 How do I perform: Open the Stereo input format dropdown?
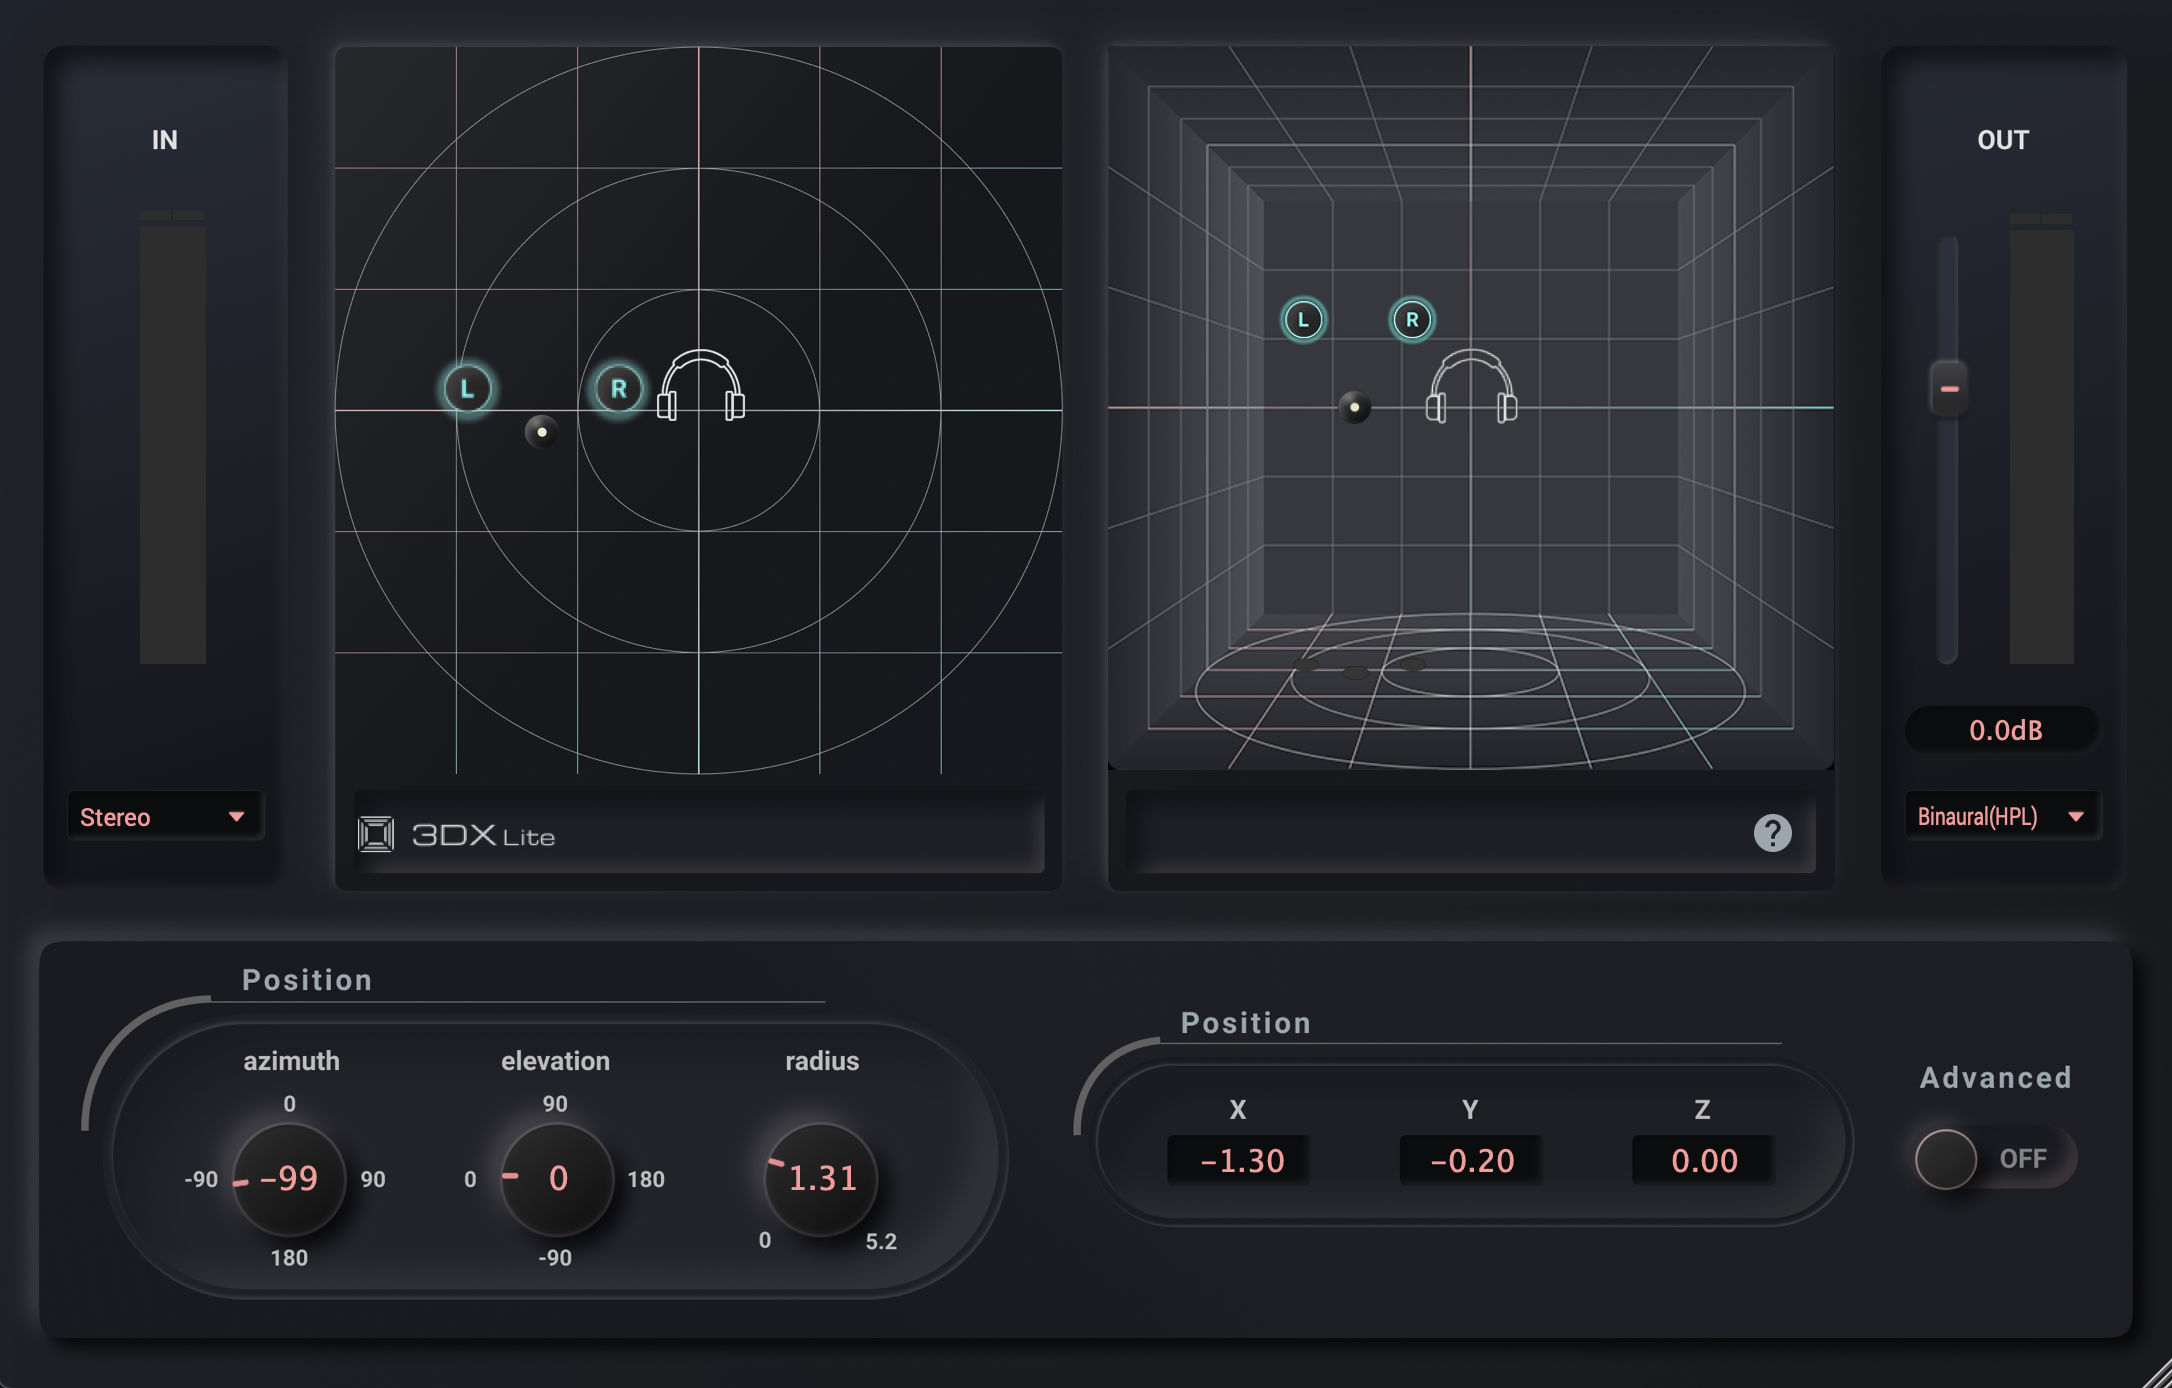(x=163, y=817)
